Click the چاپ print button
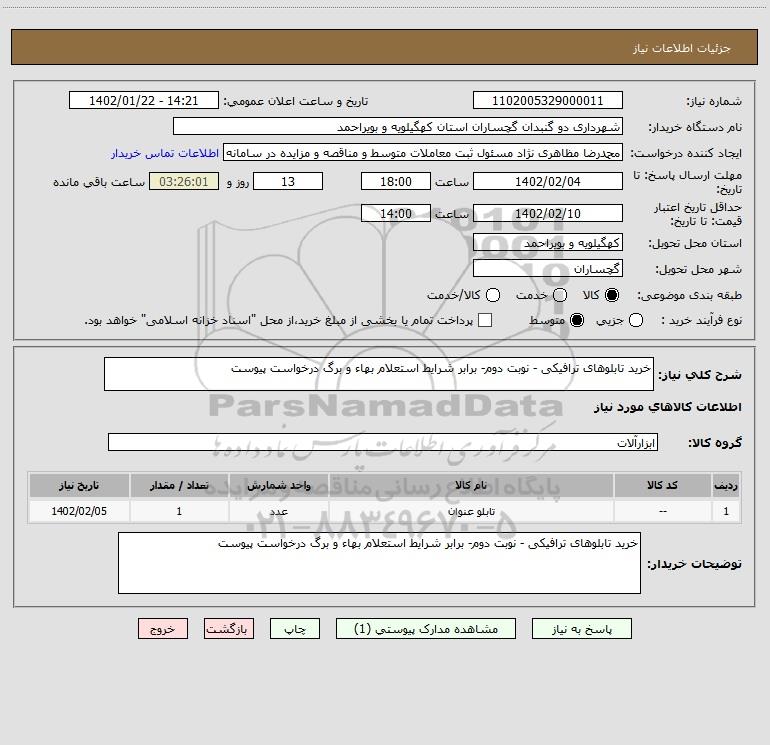770x745 pixels. (295, 629)
